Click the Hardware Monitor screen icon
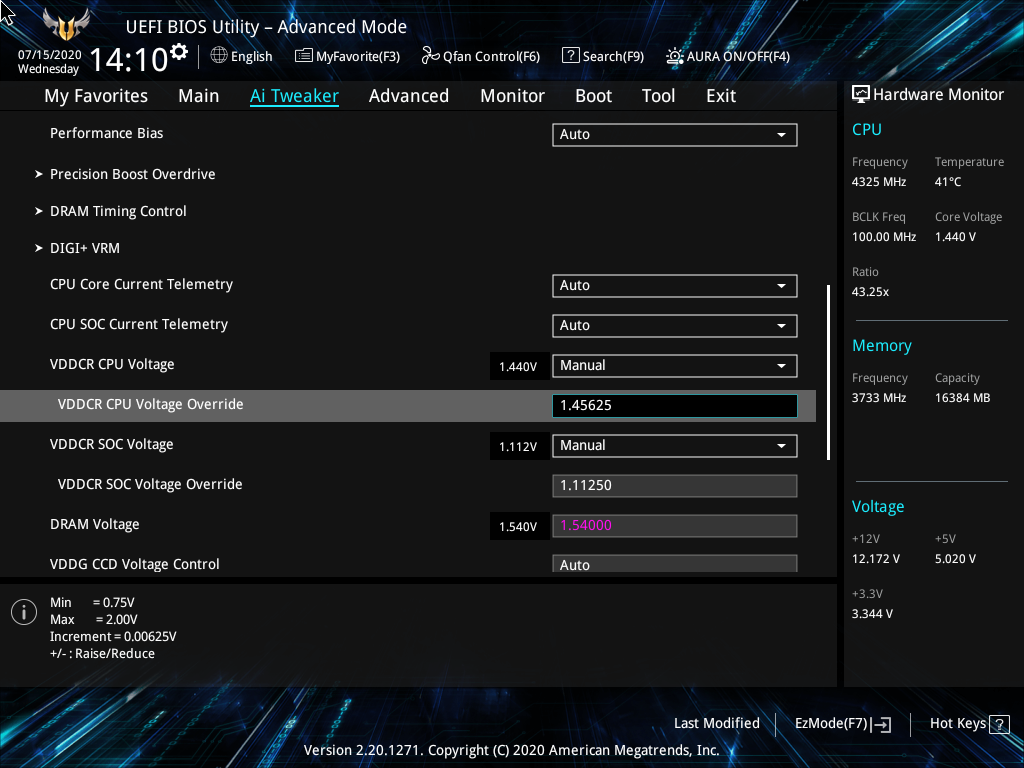Image resolution: width=1024 pixels, height=768 pixels. (861, 95)
